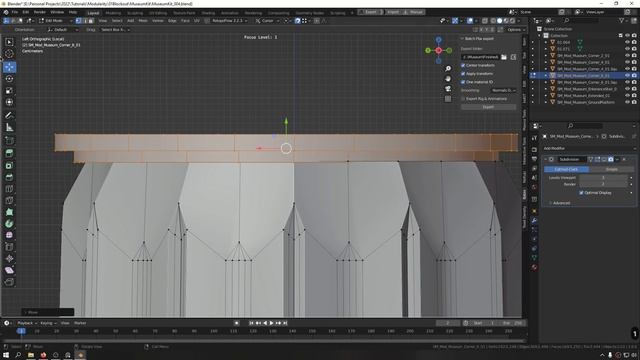Screen dimensions: 640x360
Task: Hide SM_Mod_Museum_Corner_2_01 with its eye icon
Action: tap(627, 55)
